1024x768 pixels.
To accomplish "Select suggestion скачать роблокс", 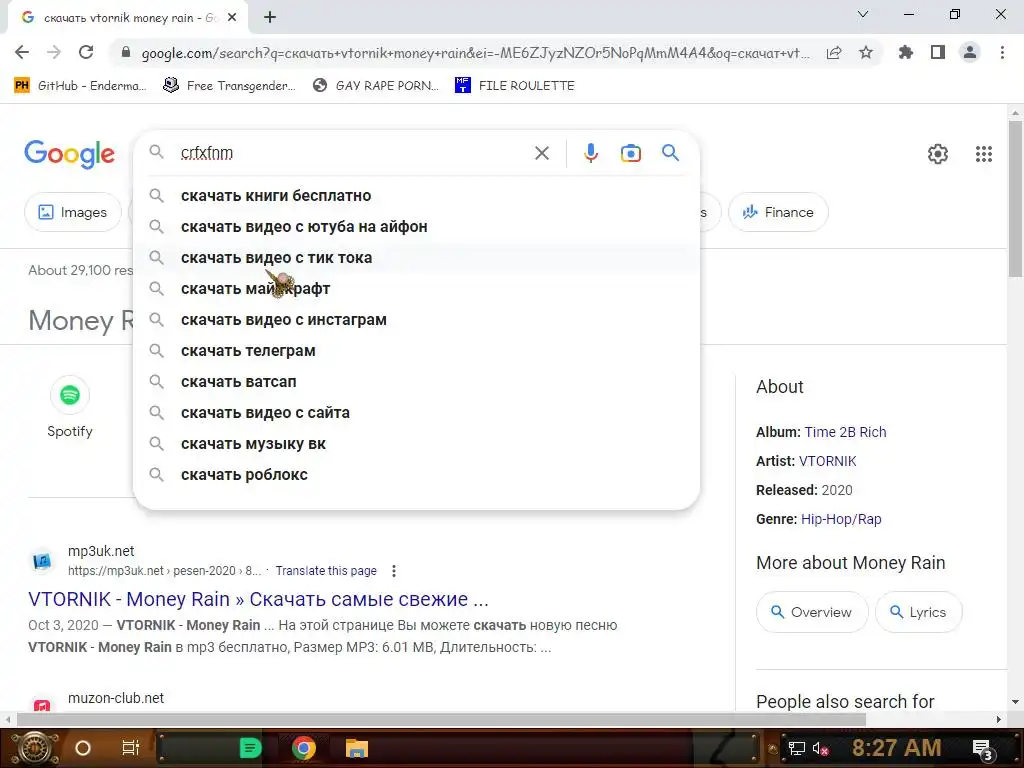I will click(x=416, y=475).
